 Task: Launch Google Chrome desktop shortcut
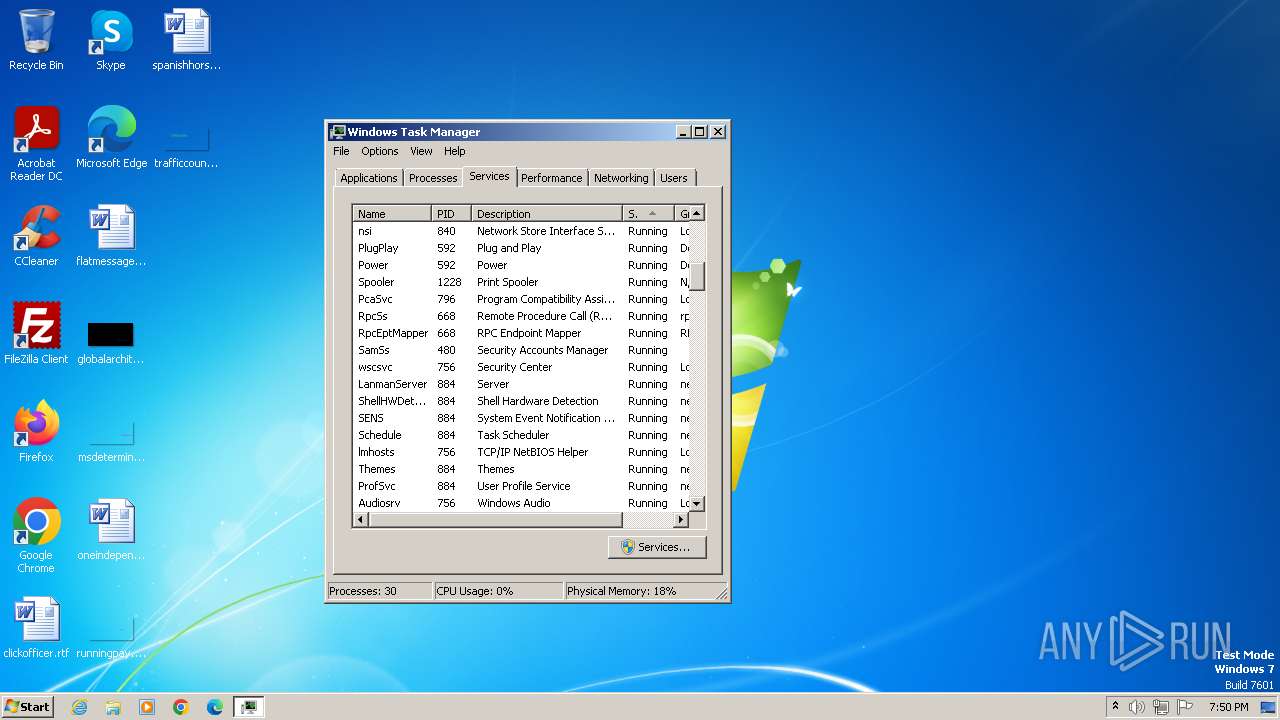coord(36,536)
